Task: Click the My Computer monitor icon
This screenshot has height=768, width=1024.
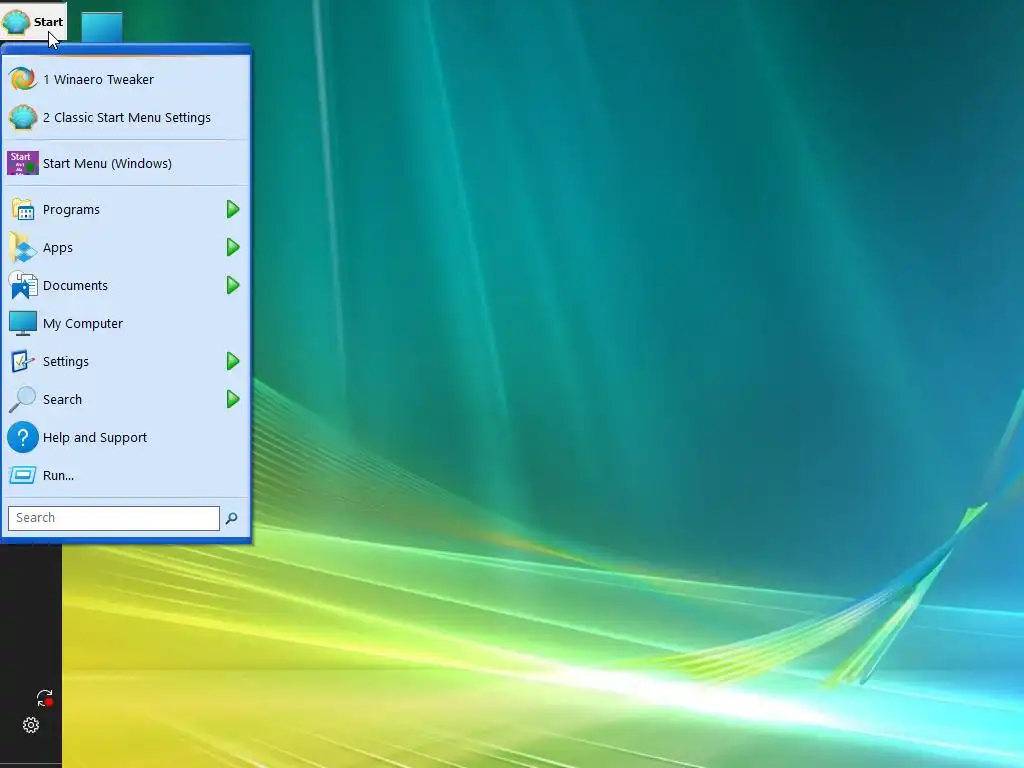Action: 23,323
